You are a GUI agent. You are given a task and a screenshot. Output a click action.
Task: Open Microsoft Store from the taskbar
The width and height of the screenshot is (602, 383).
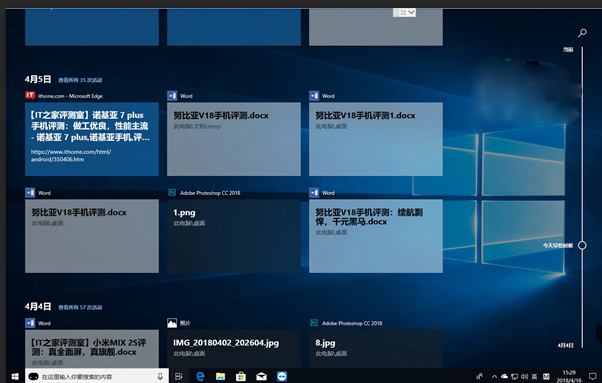[241, 376]
